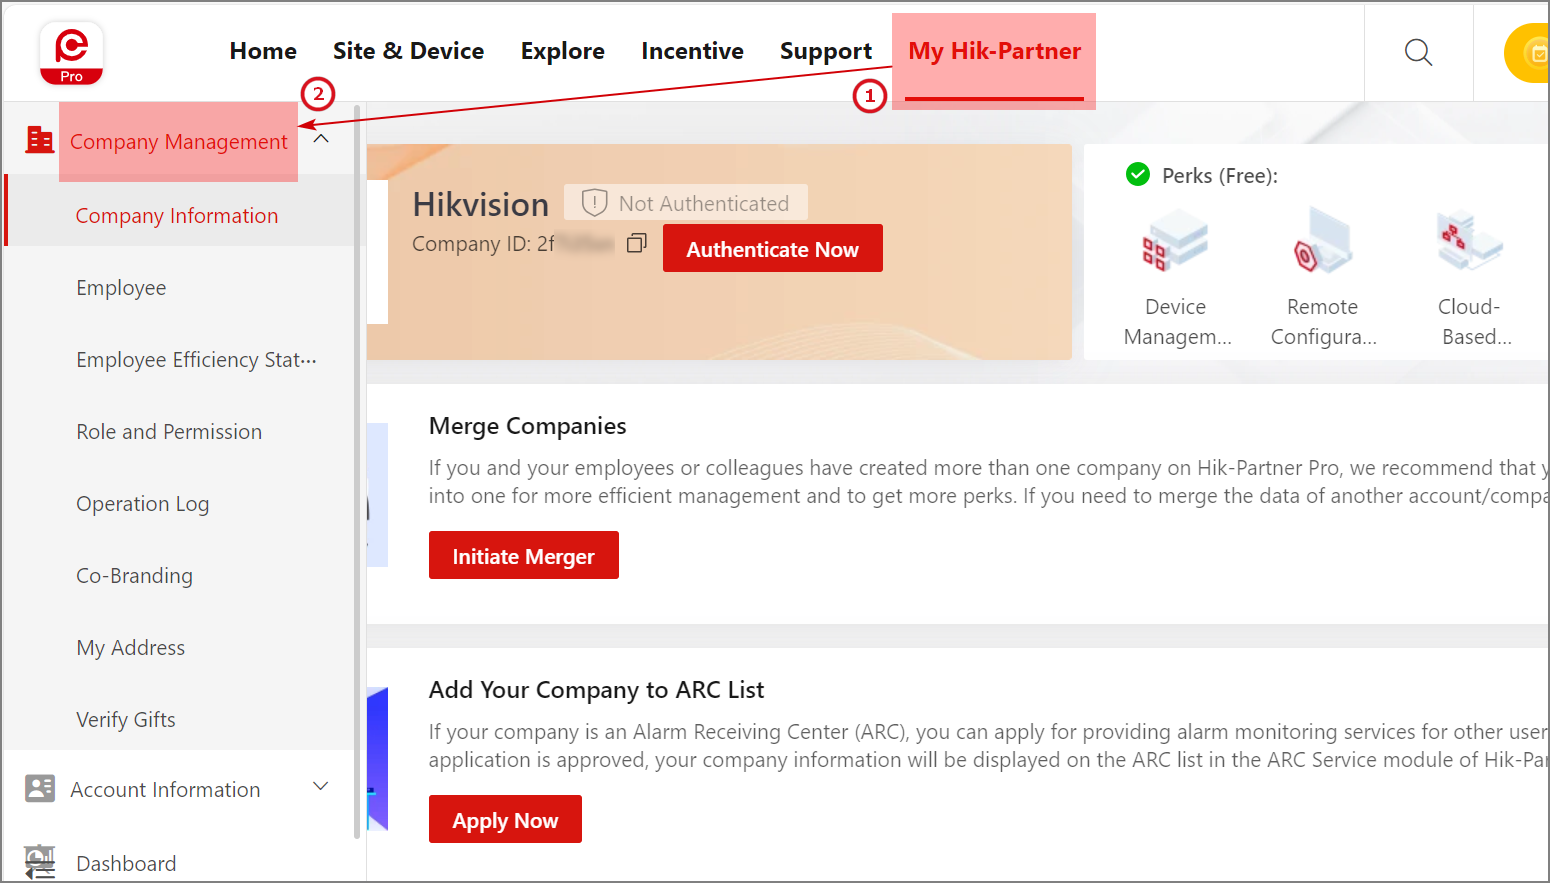Image resolution: width=1550 pixels, height=883 pixels.
Task: Click the green Perks checkmark icon
Action: pos(1138,175)
